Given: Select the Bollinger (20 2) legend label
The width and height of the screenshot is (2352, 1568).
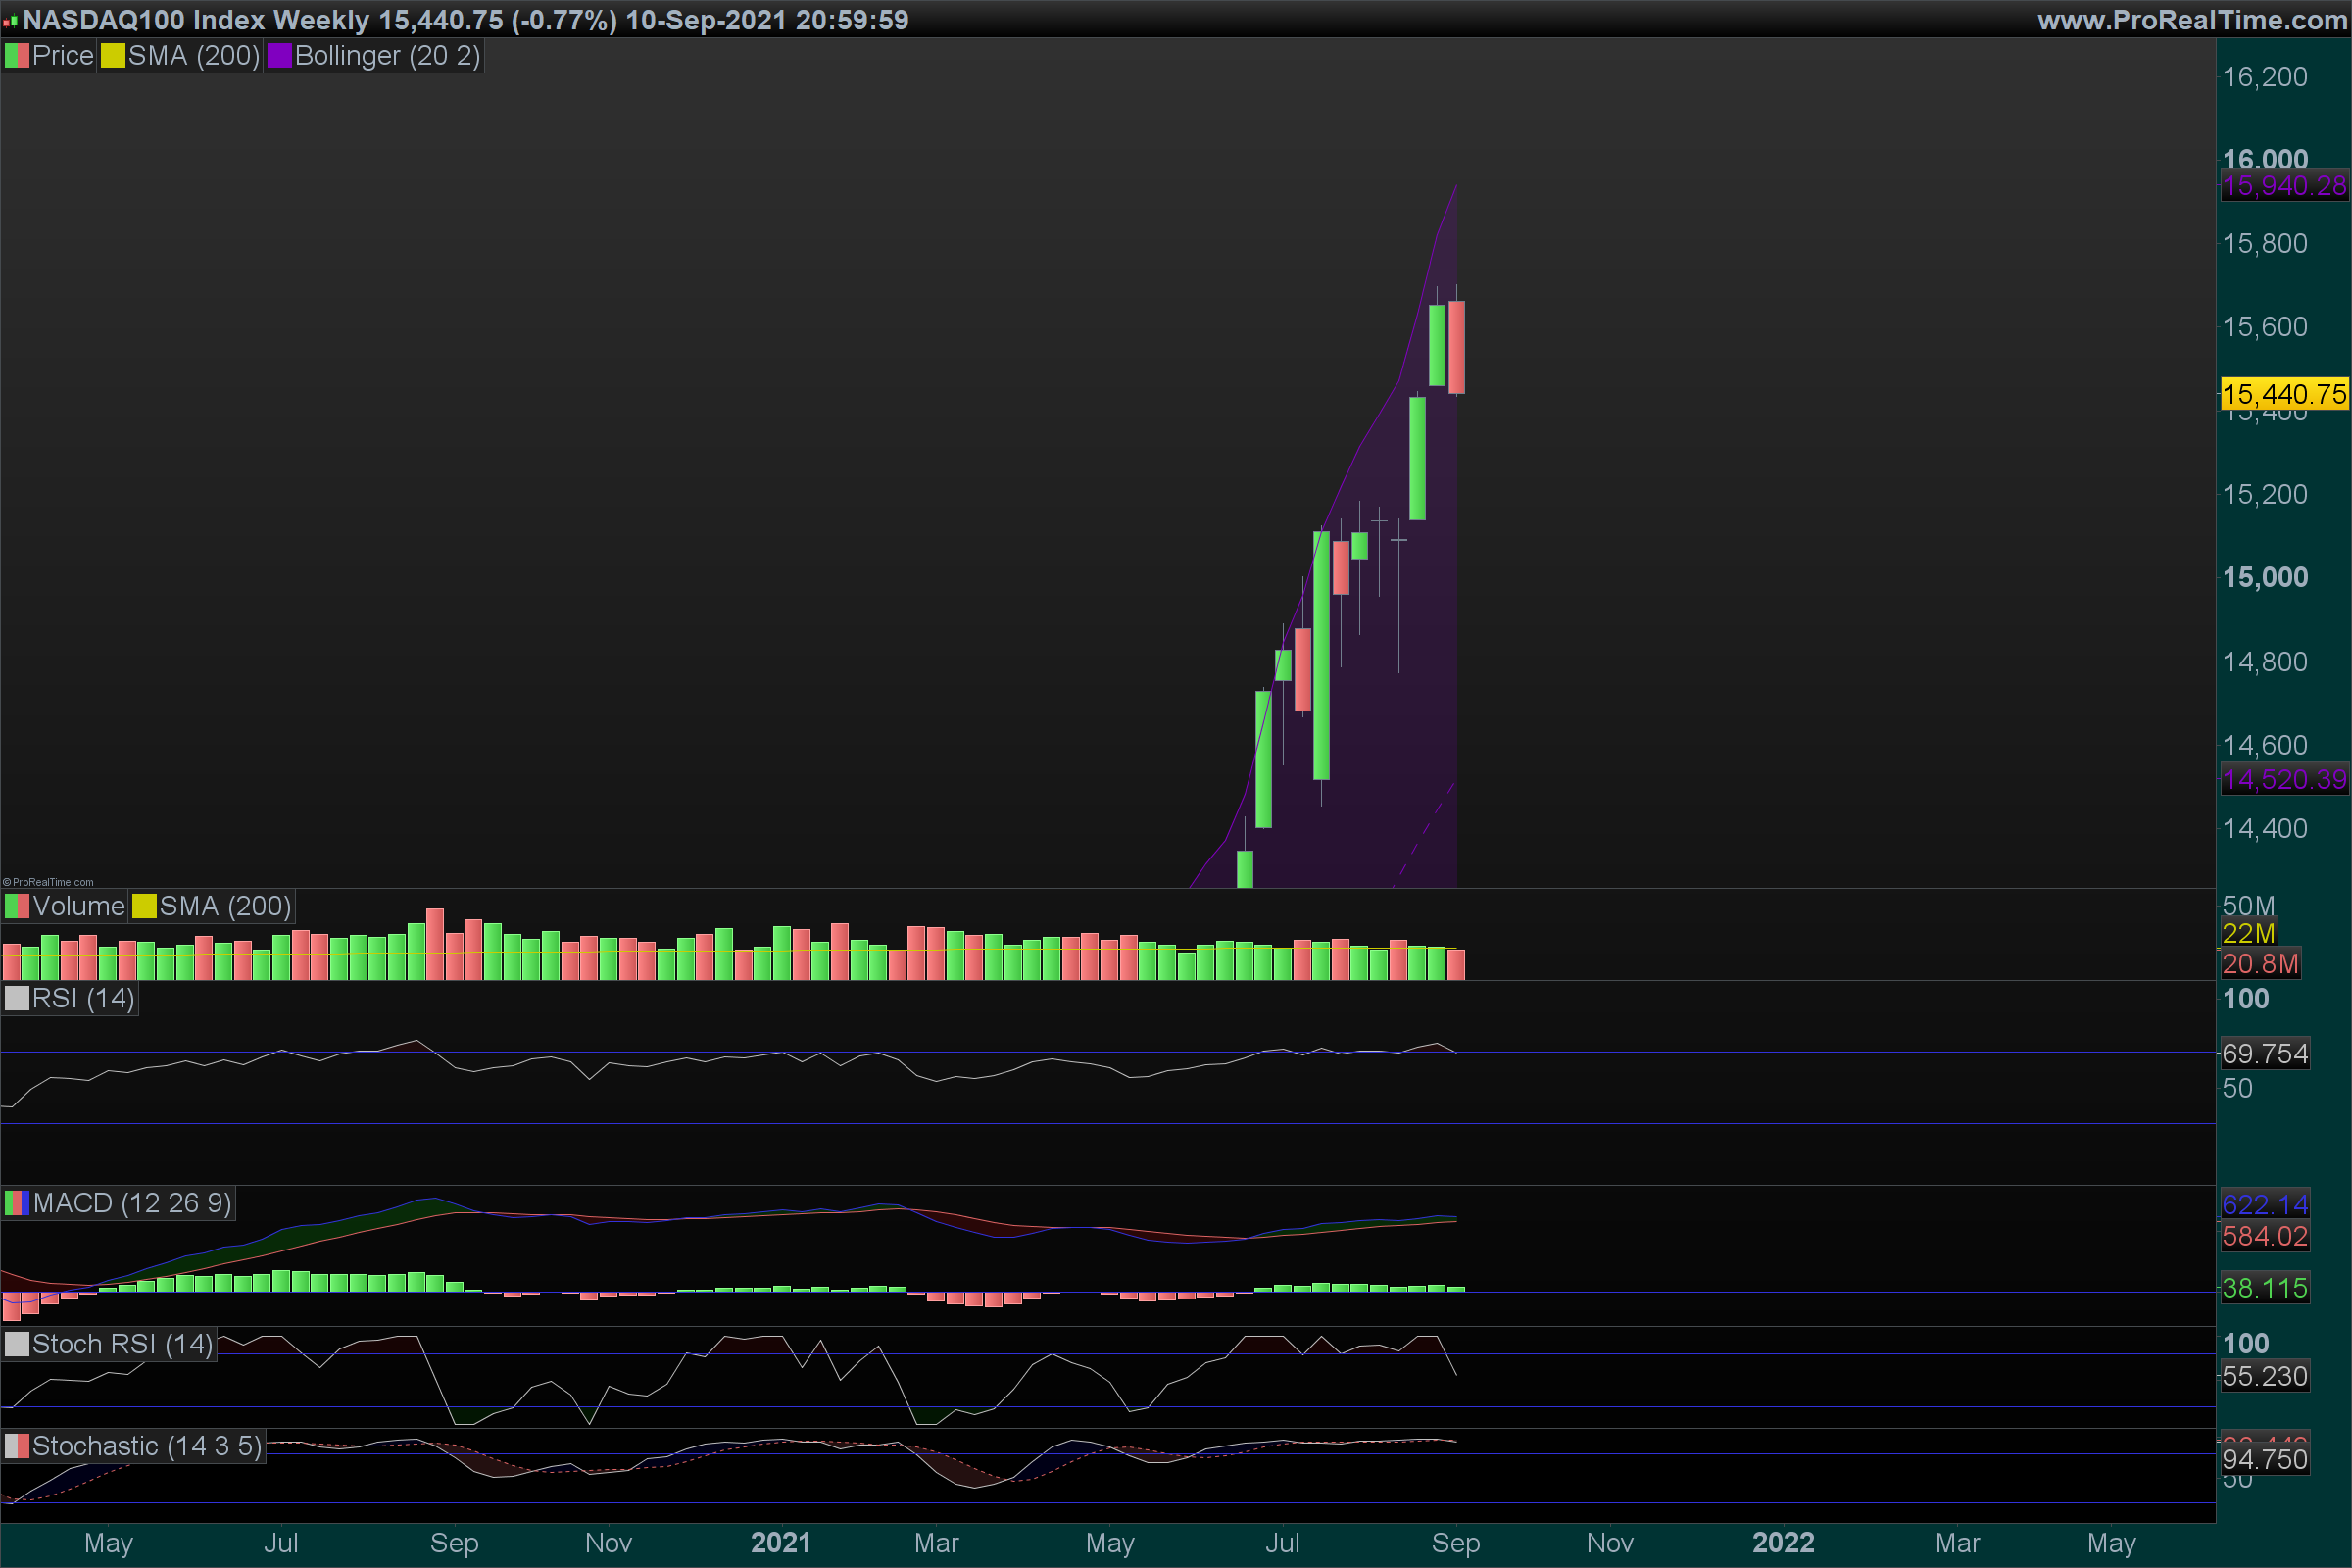Looking at the screenshot, I should tap(387, 56).
